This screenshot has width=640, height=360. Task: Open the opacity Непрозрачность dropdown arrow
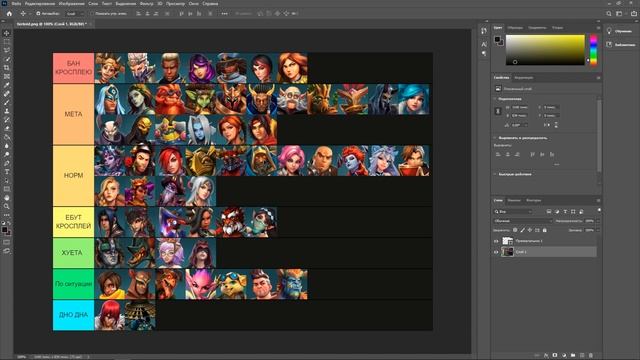[598, 221]
